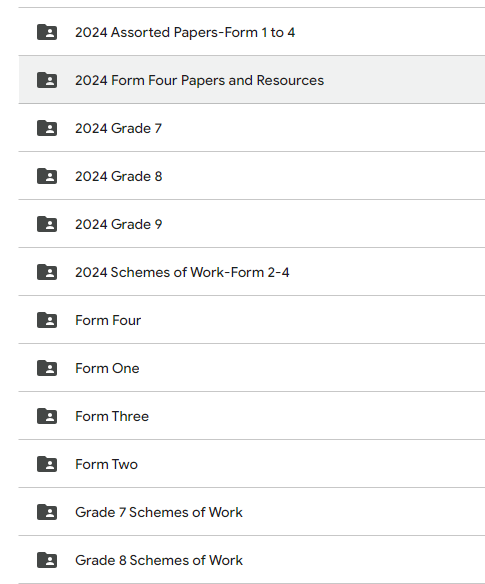Open 2024 Schemes of Work-Form 2-4 folder
485x584 pixels.
[x=182, y=272]
